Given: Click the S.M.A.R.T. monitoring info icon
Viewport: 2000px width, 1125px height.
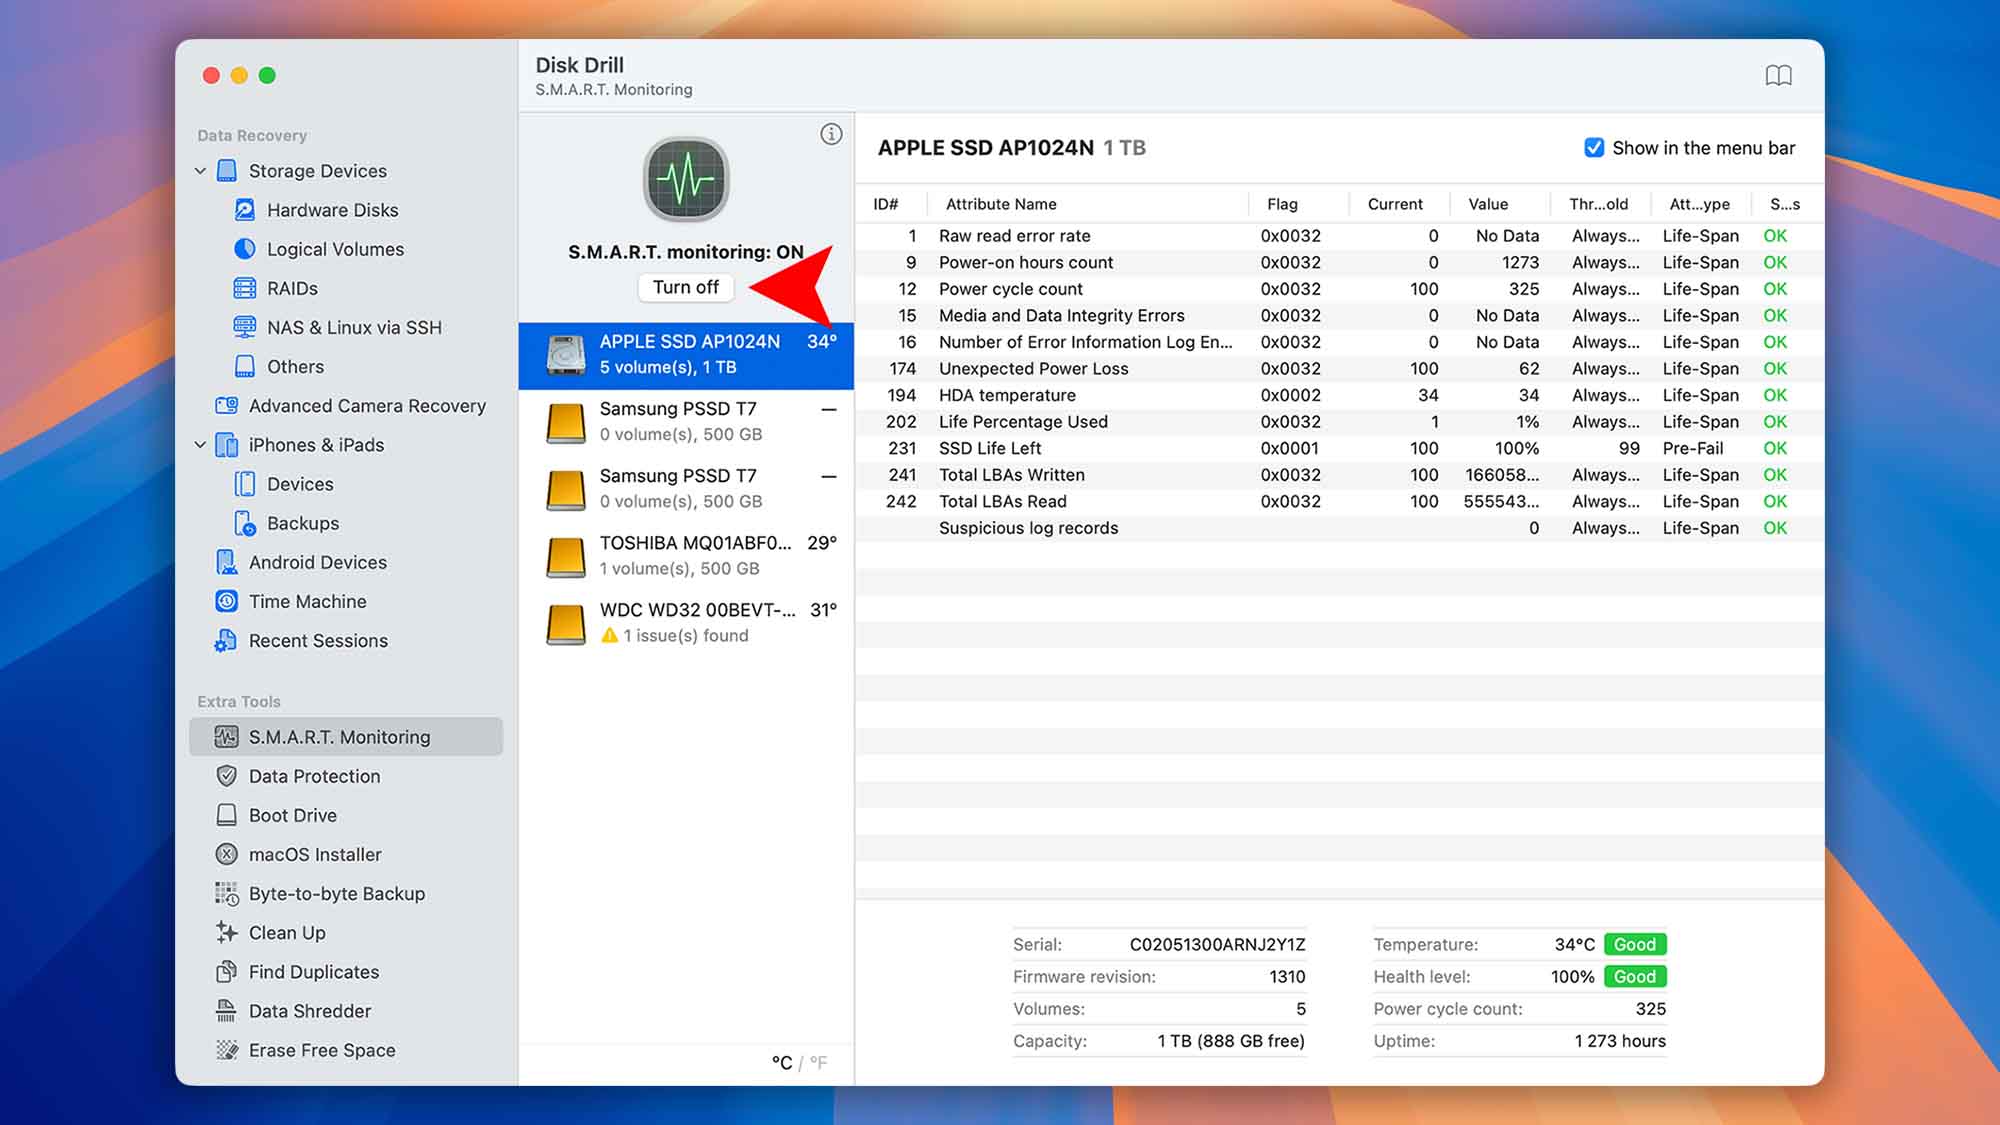Looking at the screenshot, I should coord(831,132).
